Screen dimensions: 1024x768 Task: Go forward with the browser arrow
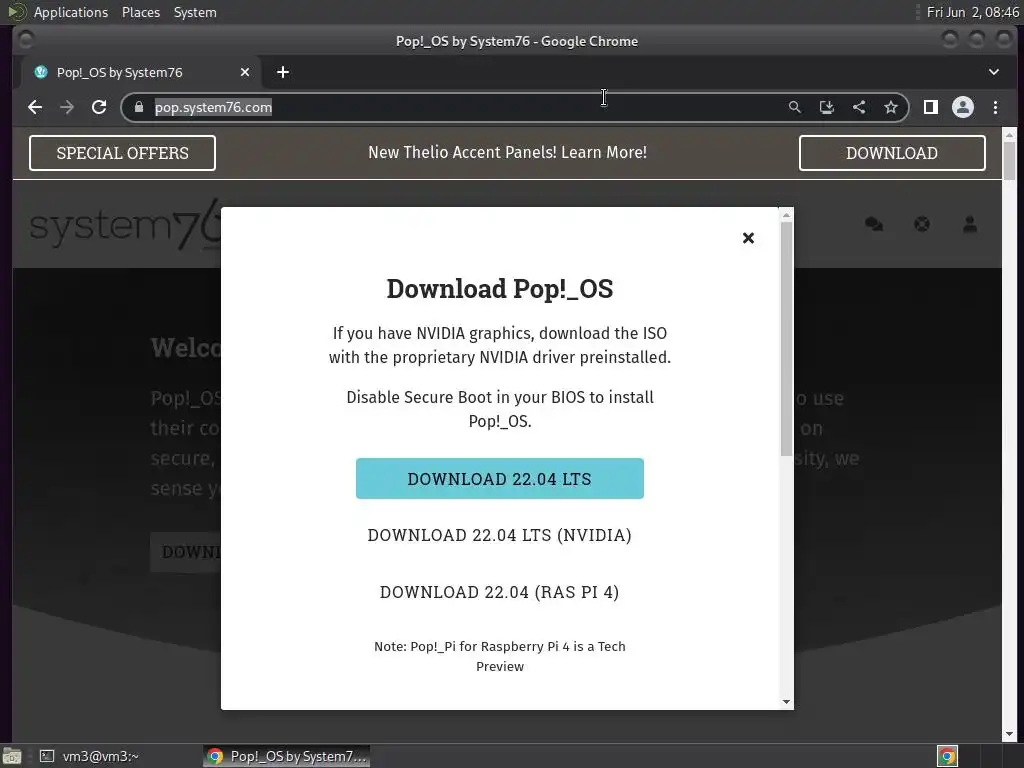point(67,107)
